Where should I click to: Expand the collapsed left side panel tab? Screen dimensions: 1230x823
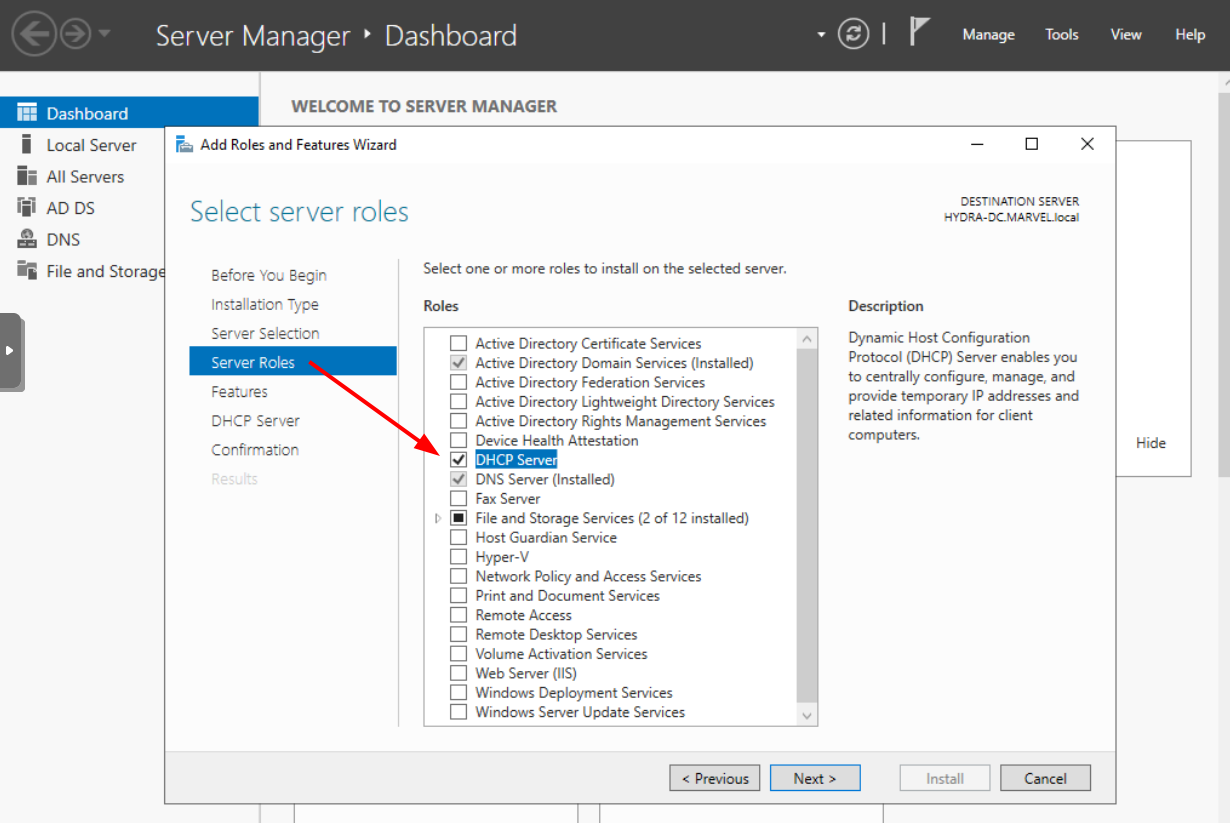point(11,351)
